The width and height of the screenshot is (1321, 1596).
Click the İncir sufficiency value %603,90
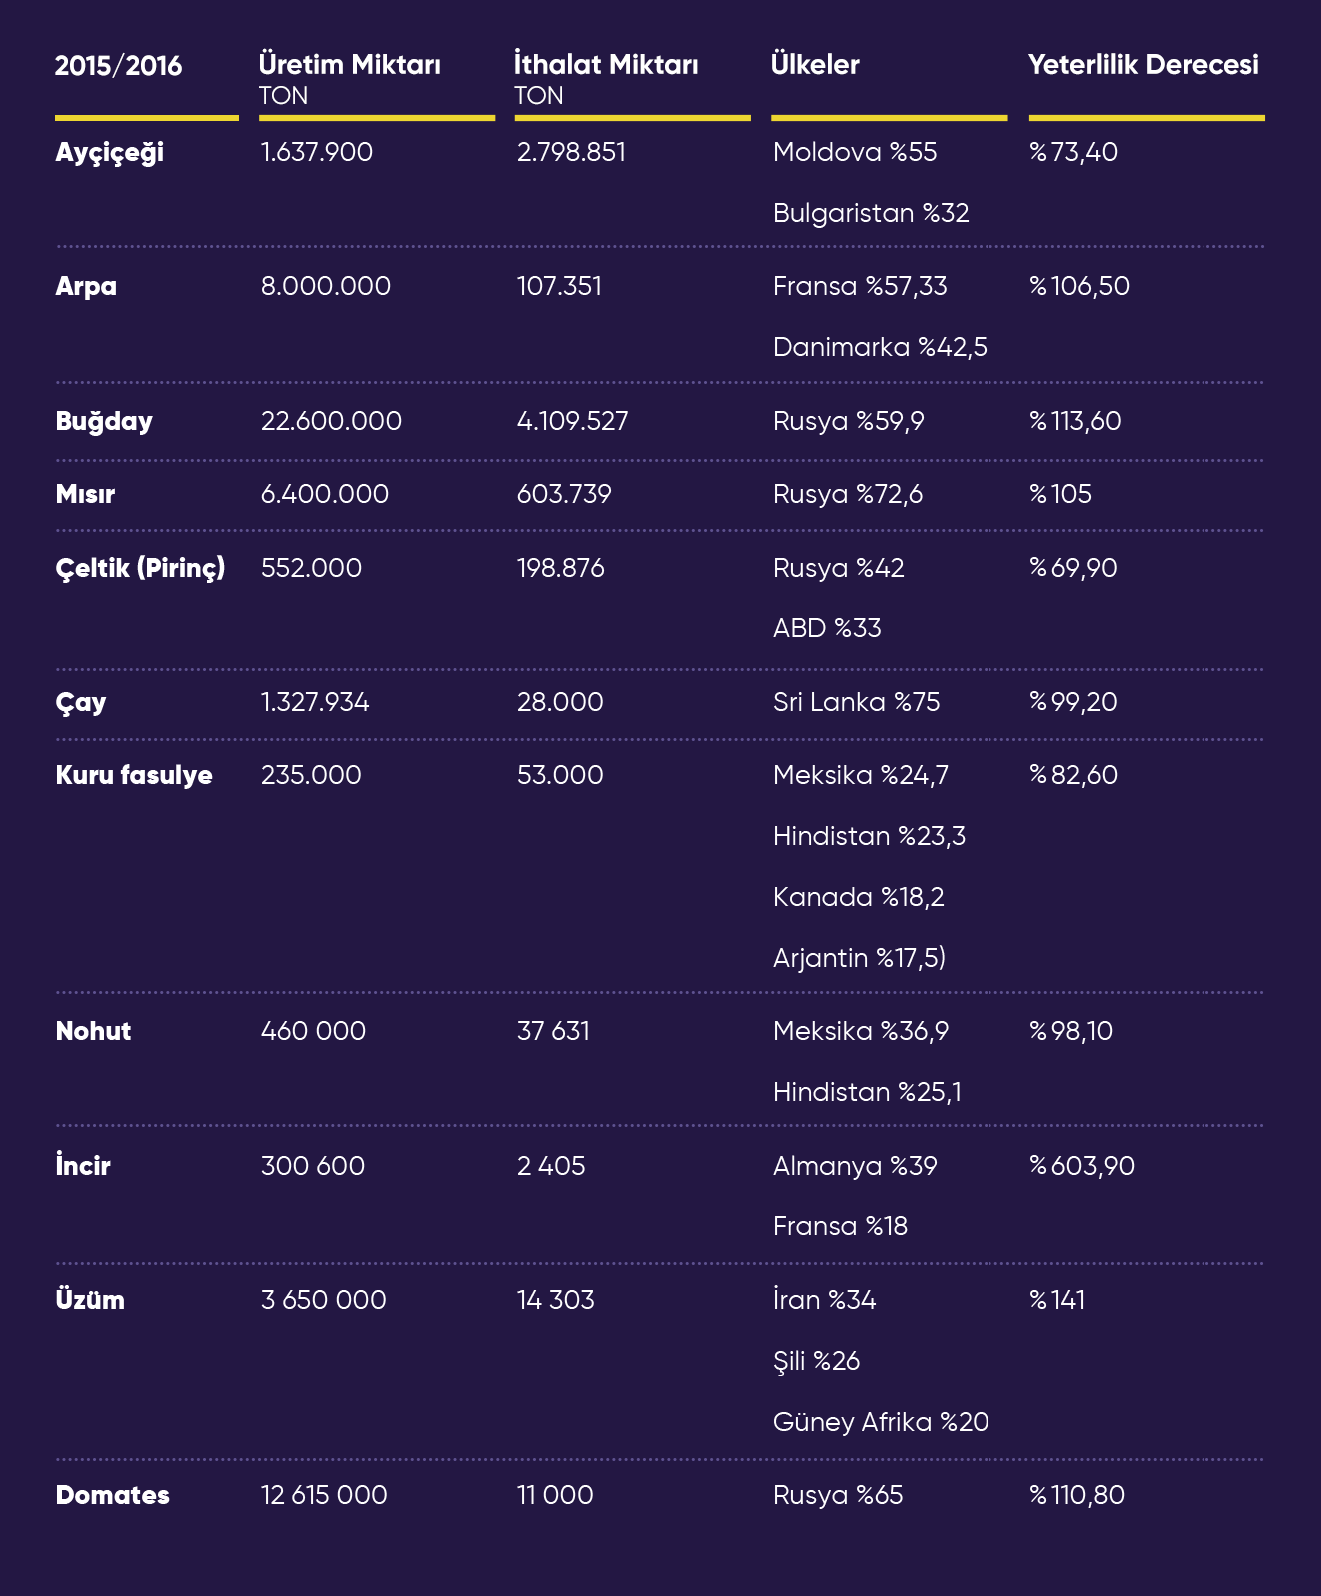(x=1082, y=1166)
